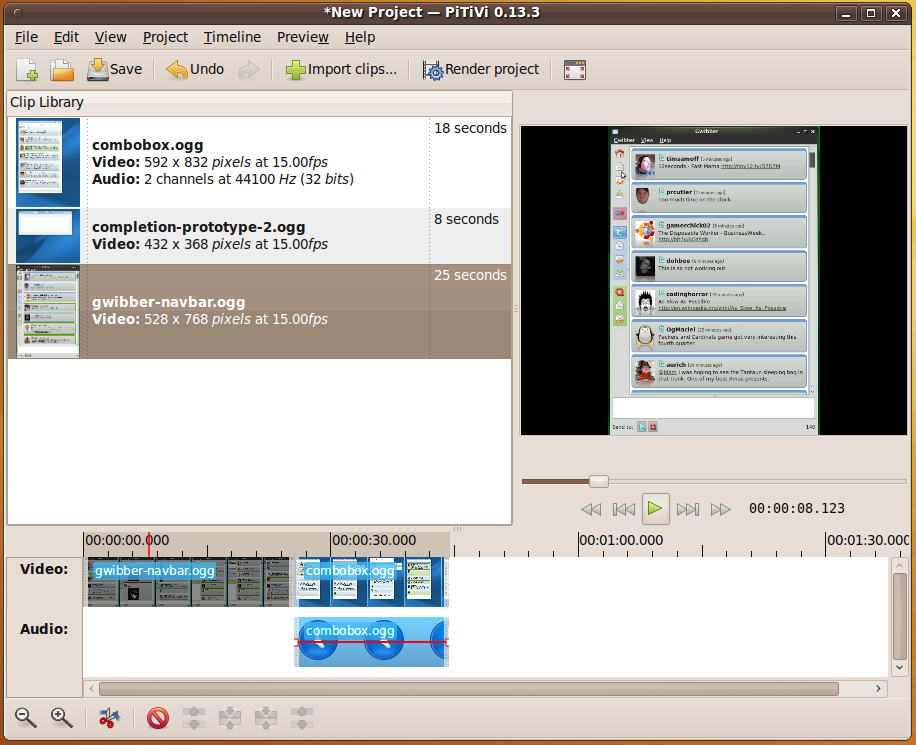Rewind the preview playback
The width and height of the screenshot is (916, 745).
tap(591, 510)
